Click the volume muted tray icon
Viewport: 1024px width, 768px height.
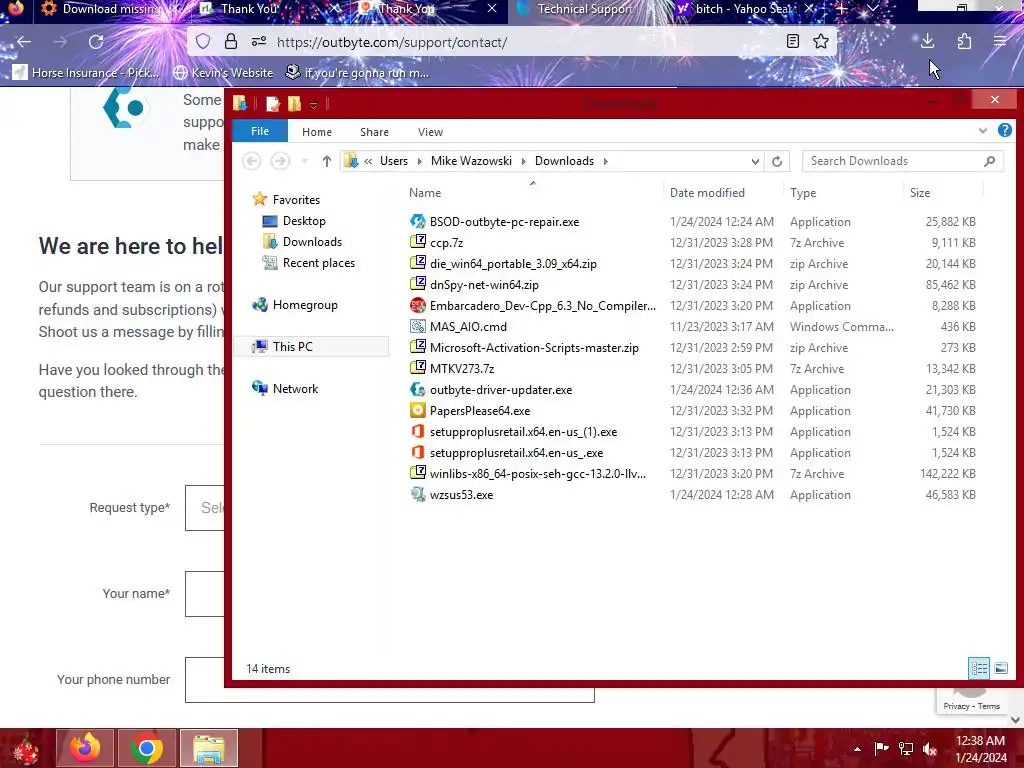point(930,749)
